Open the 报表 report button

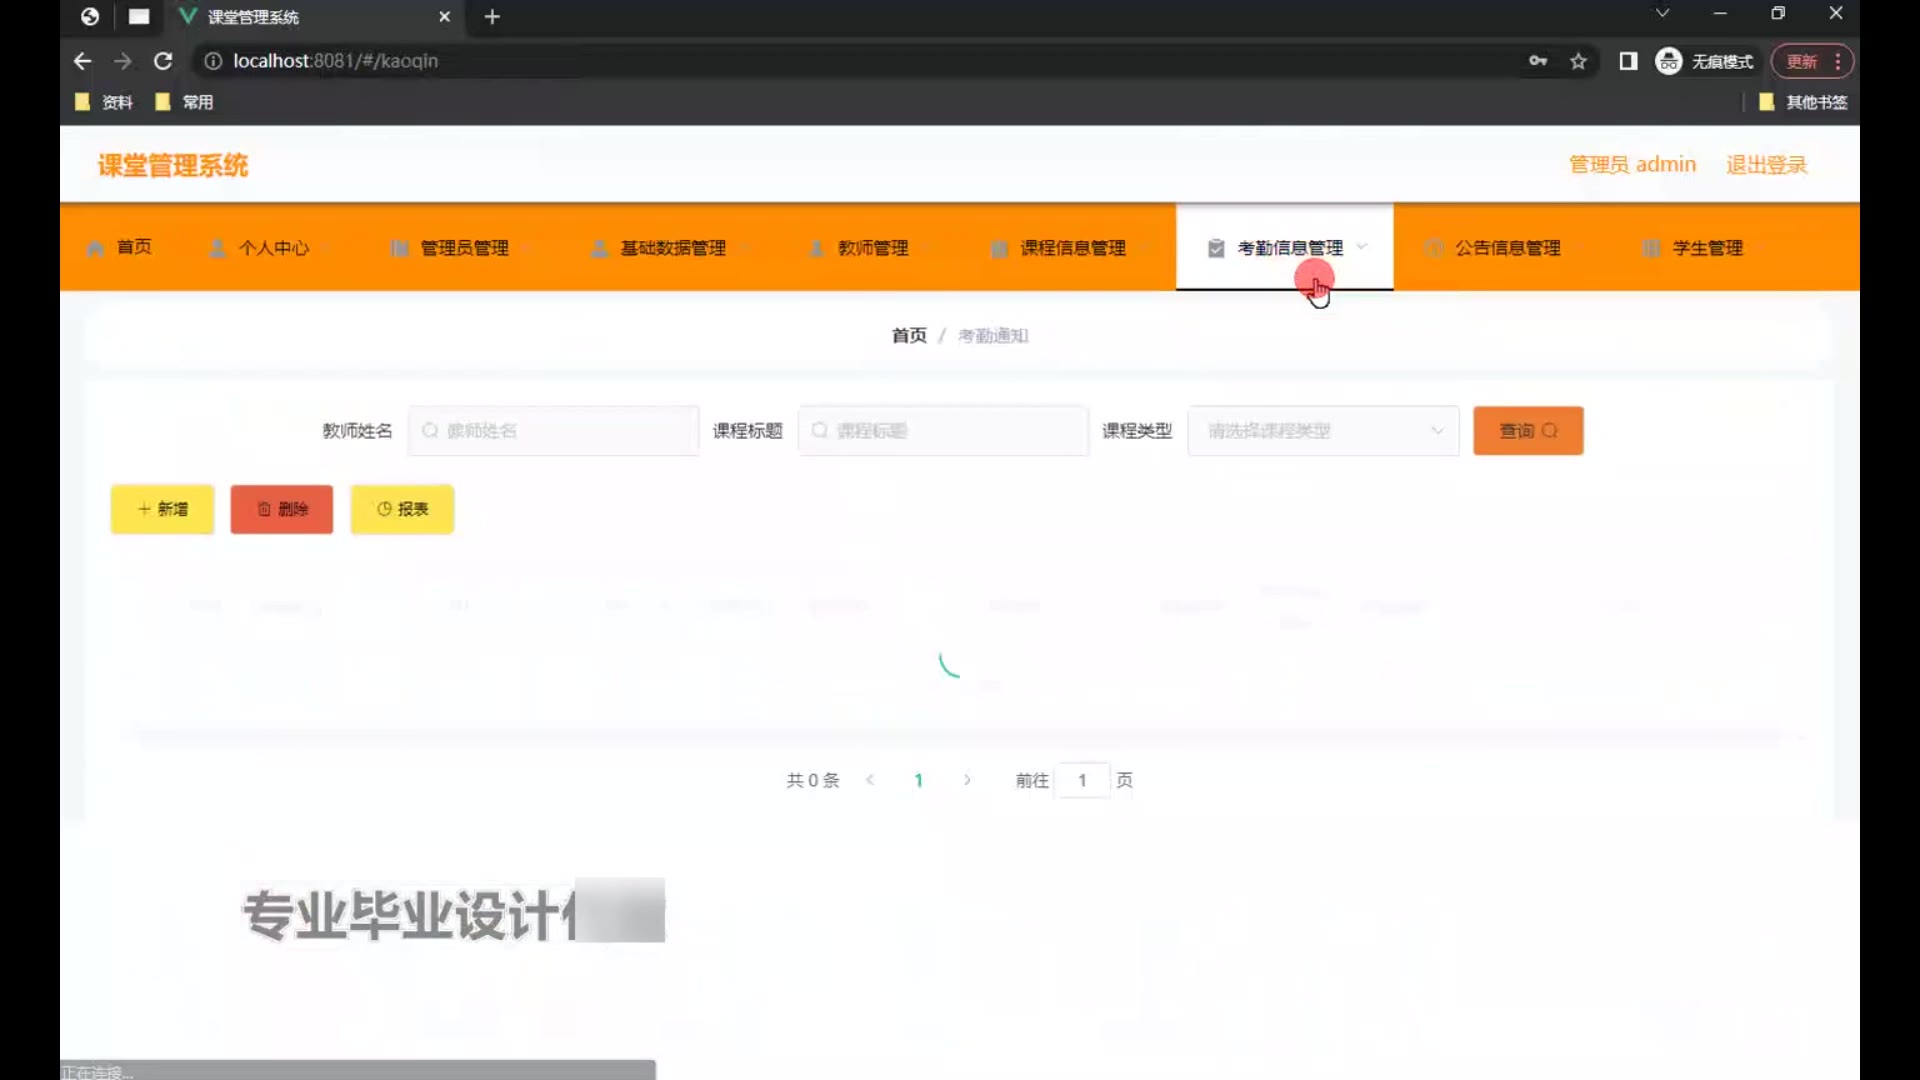[402, 509]
